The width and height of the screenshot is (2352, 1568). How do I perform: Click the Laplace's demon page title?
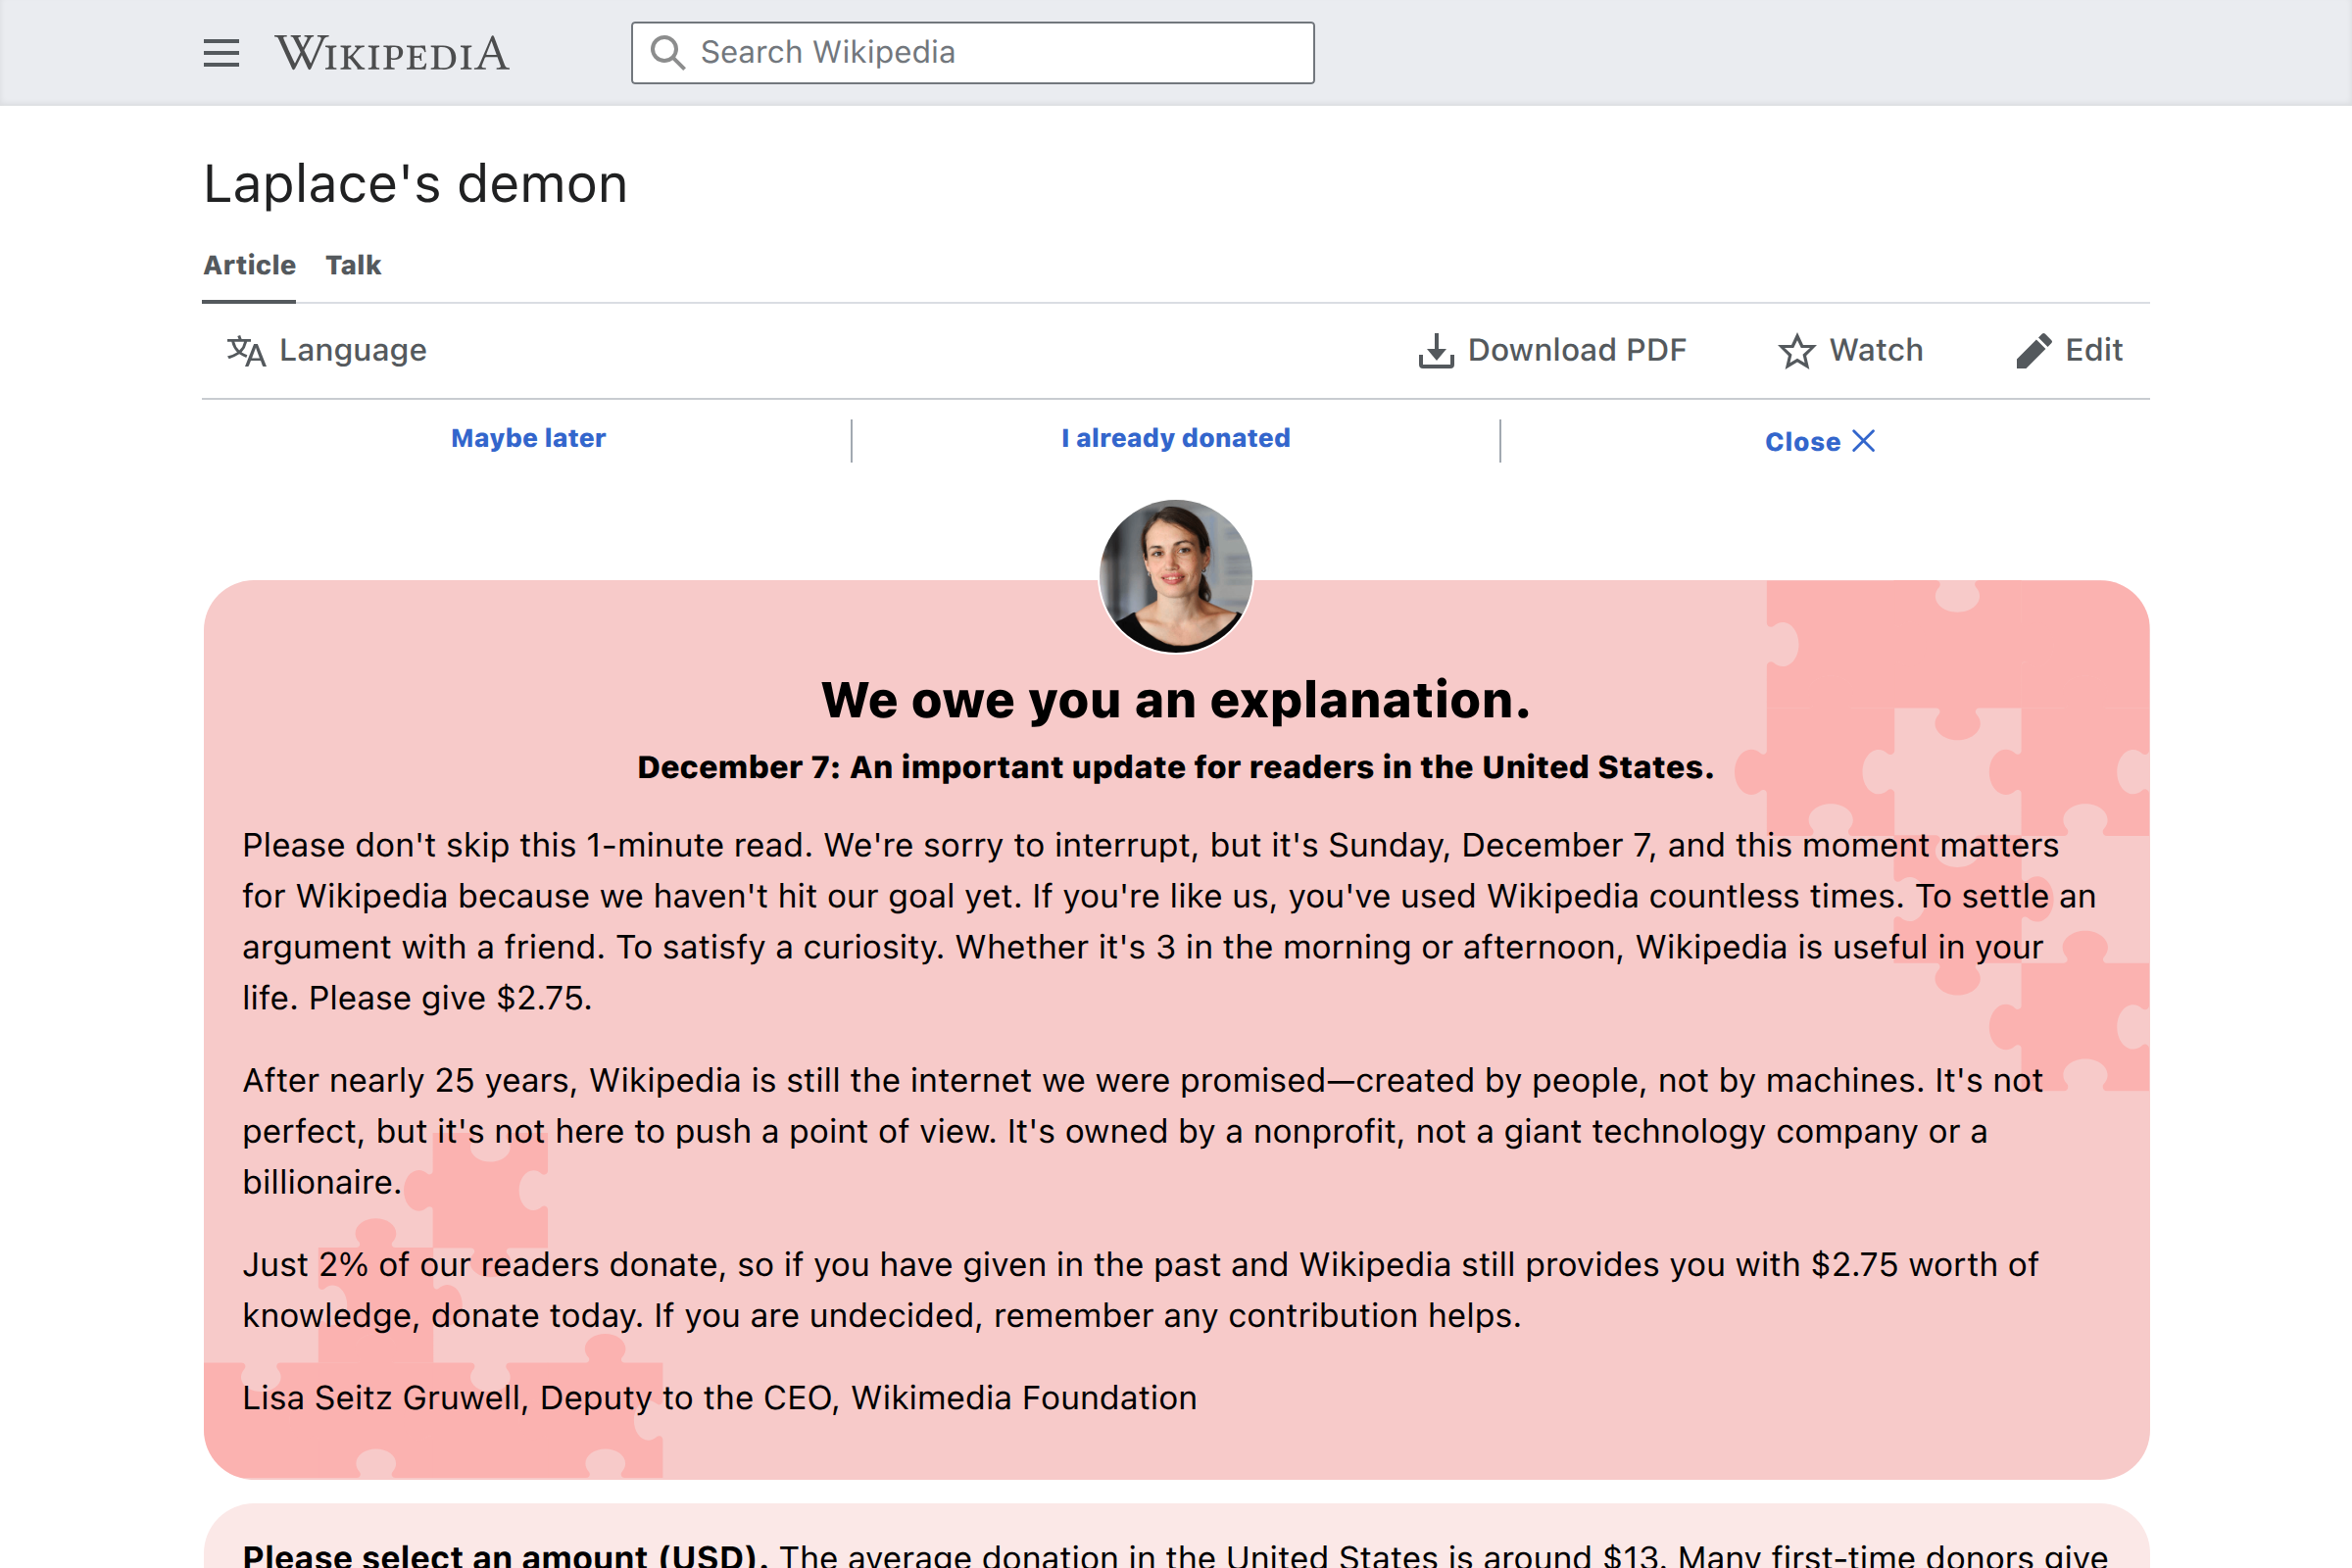point(416,184)
